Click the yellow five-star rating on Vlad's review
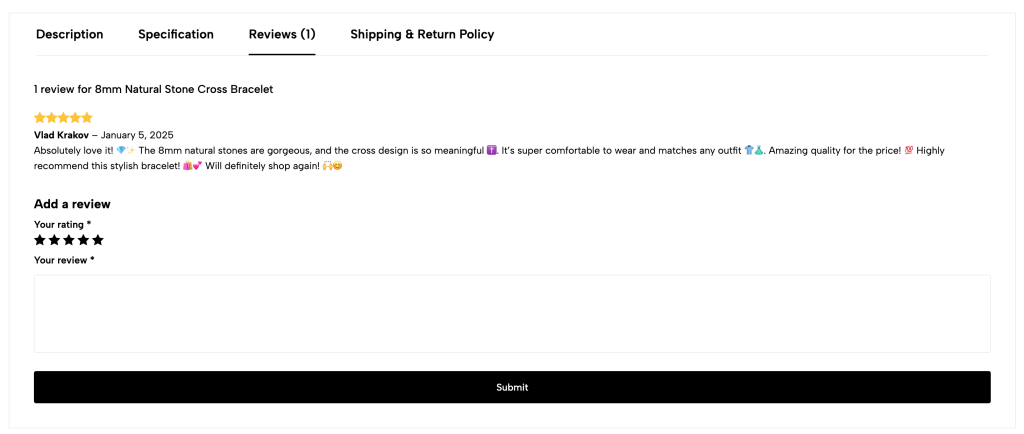 tap(63, 118)
